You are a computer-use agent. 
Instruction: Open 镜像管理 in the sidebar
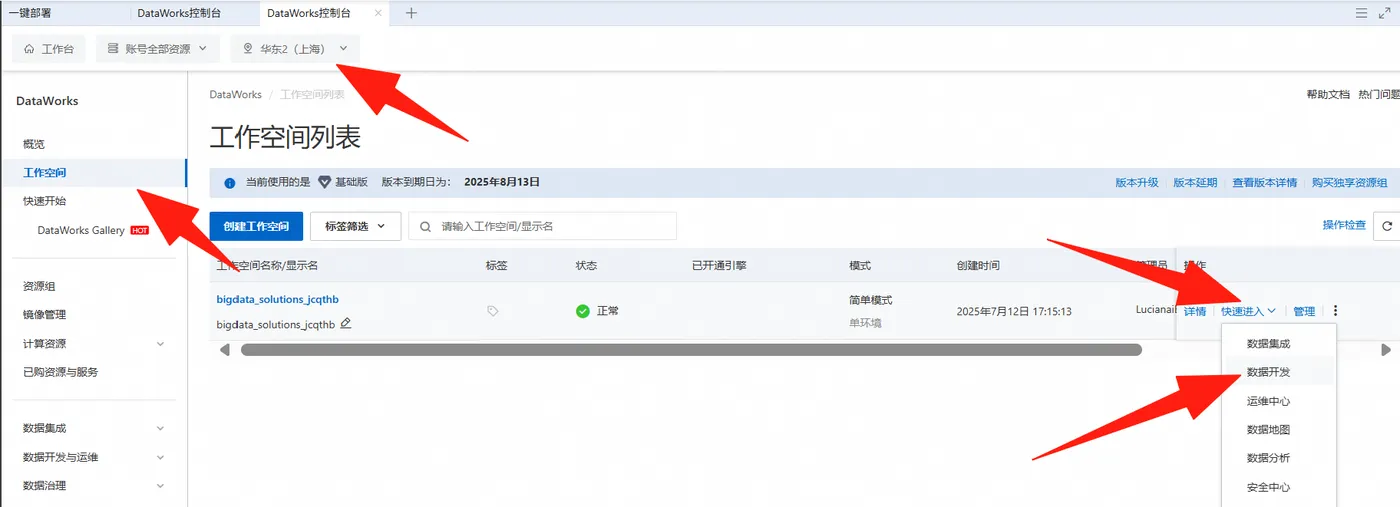tap(45, 314)
